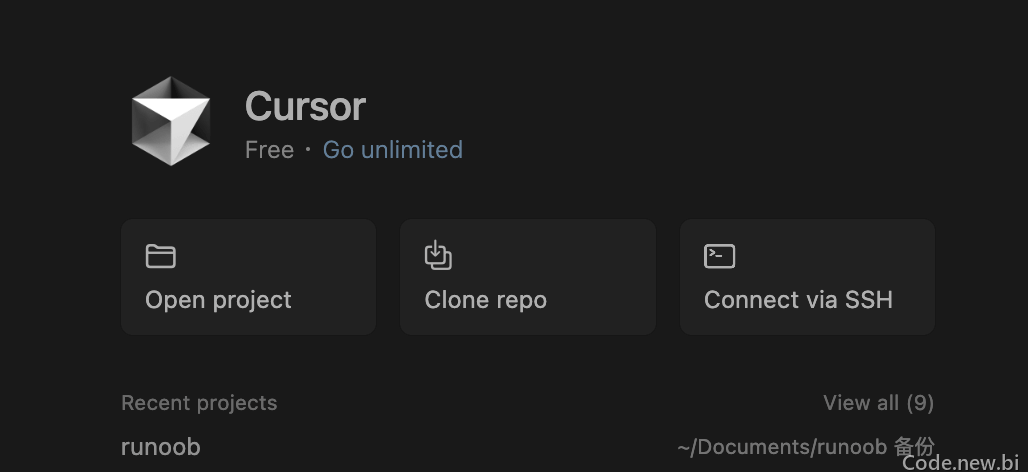Screen dimensions: 1028x472
Task: Click the Cursor cube logo
Action: 171,121
